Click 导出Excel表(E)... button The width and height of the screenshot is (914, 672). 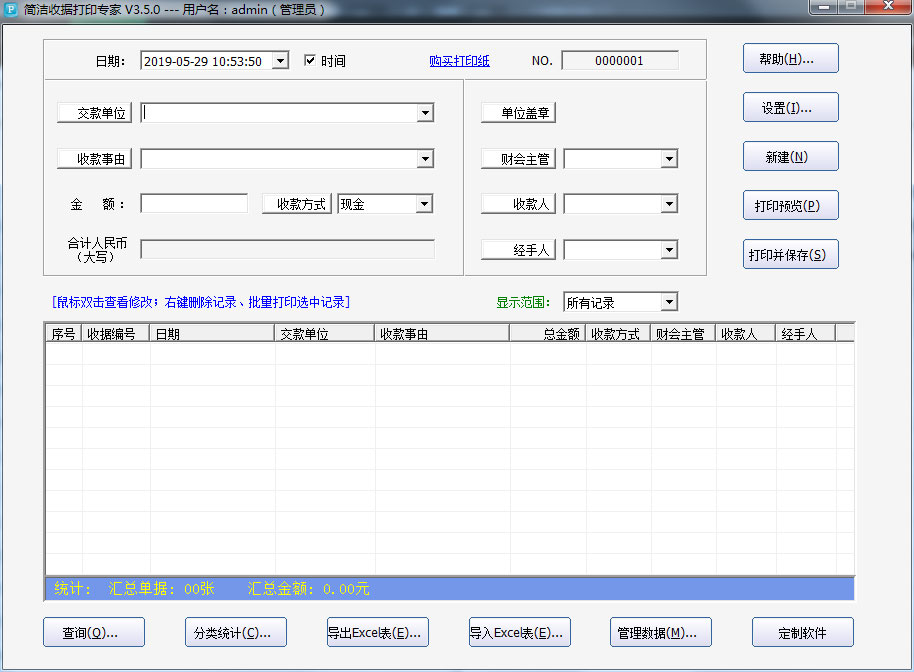click(x=378, y=632)
